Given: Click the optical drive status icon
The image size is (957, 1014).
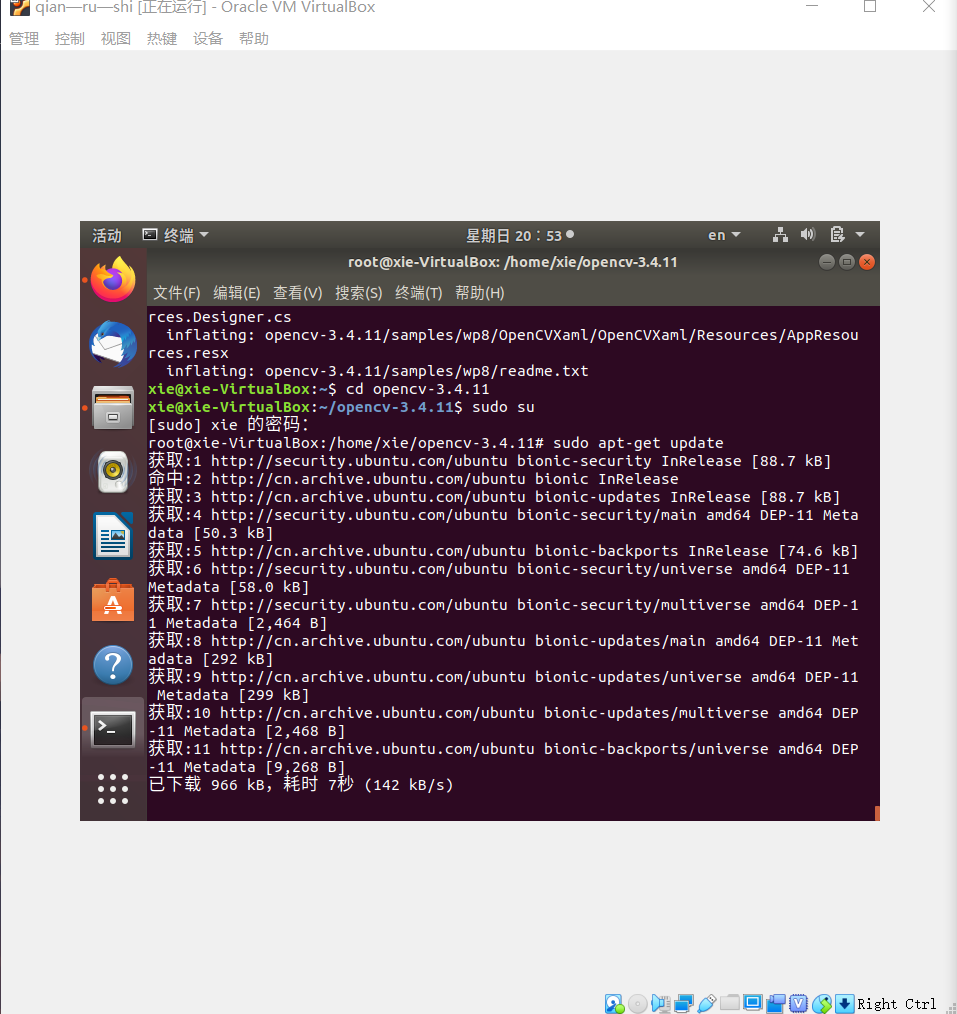Looking at the screenshot, I should 638,1003.
